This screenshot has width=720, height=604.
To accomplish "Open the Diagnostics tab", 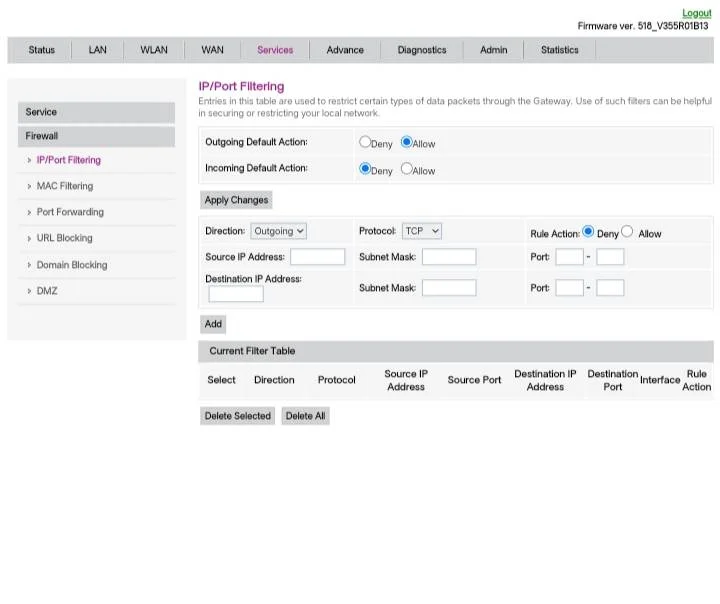I will (x=422, y=50).
